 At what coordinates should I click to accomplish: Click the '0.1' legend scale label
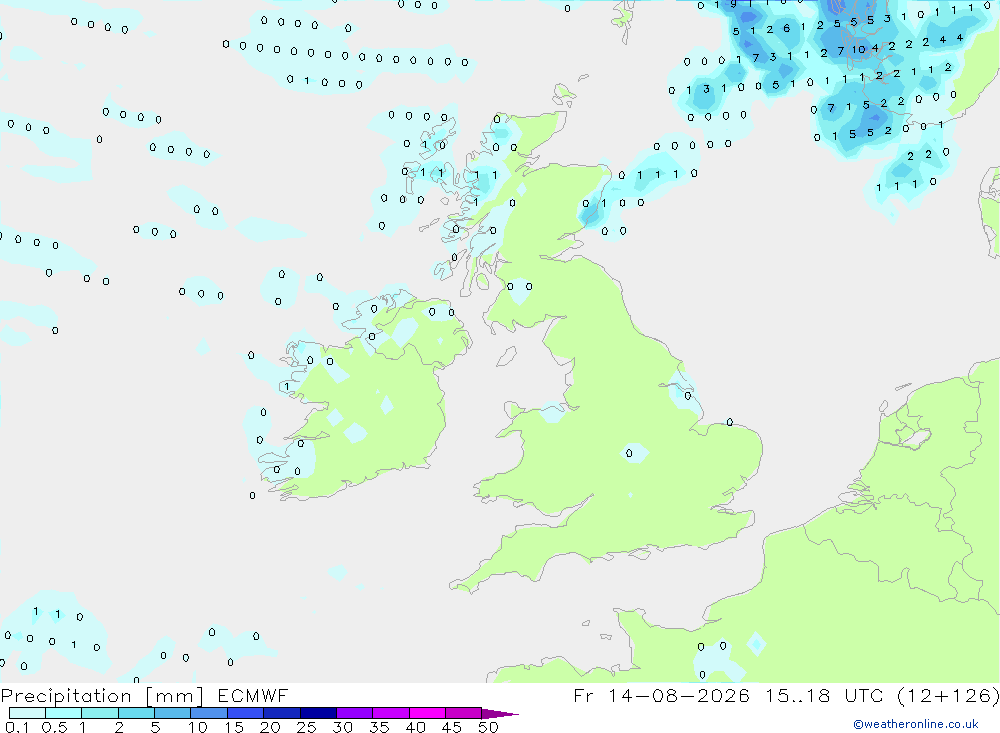tap(17, 727)
